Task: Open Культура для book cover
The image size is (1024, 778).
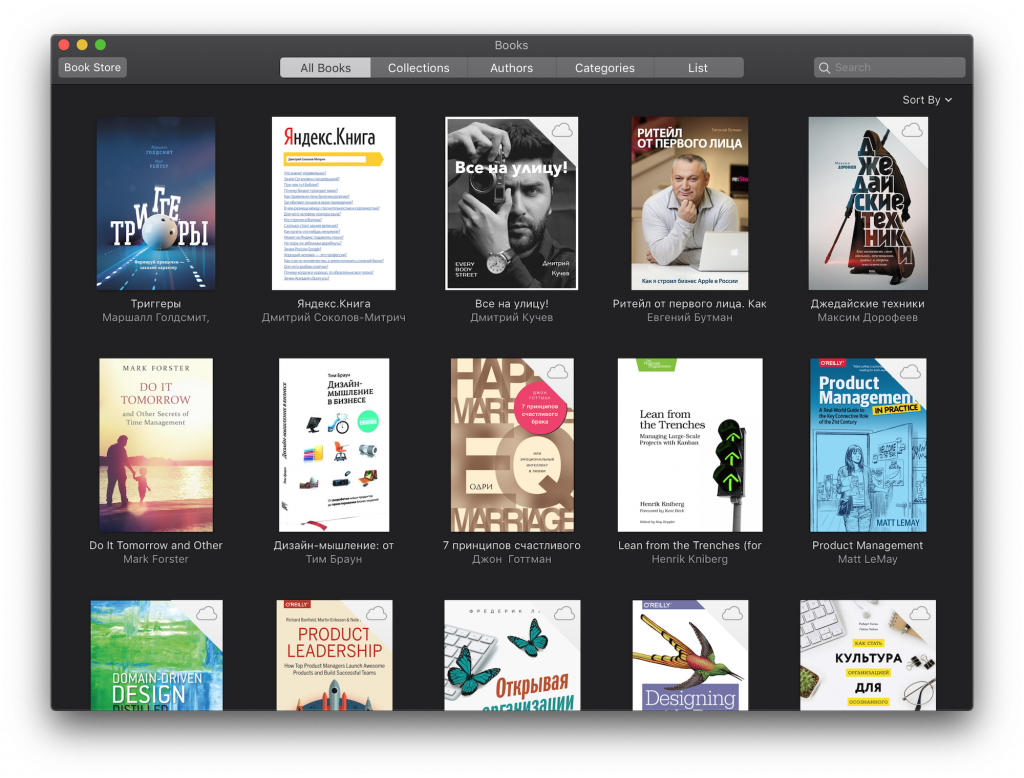Action: click(868, 655)
